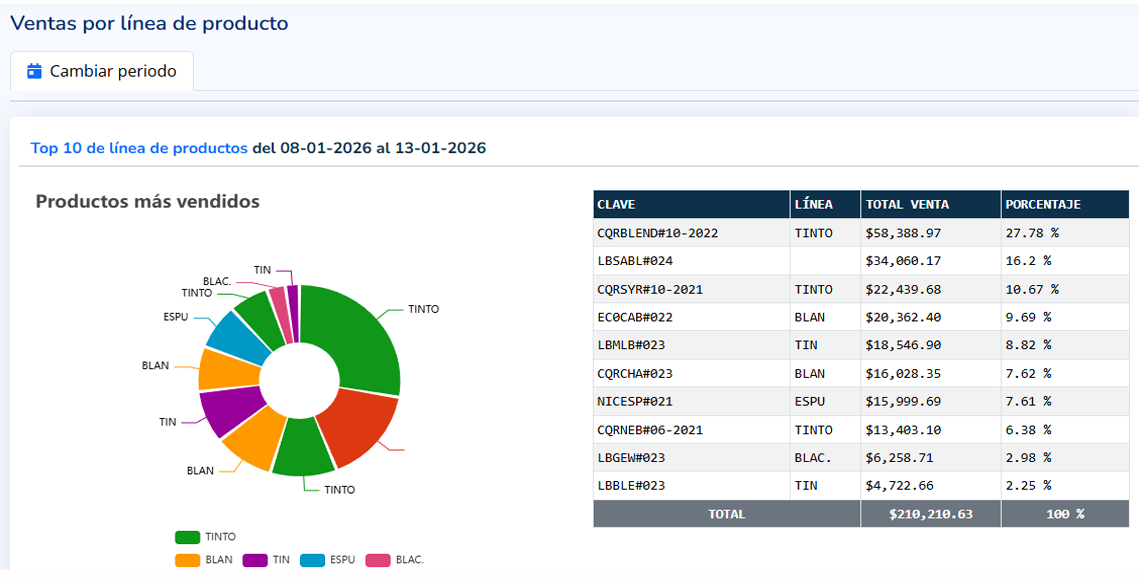Select the NICESP#021 product key cell
This screenshot has height=582, width=1139.
[635, 401]
